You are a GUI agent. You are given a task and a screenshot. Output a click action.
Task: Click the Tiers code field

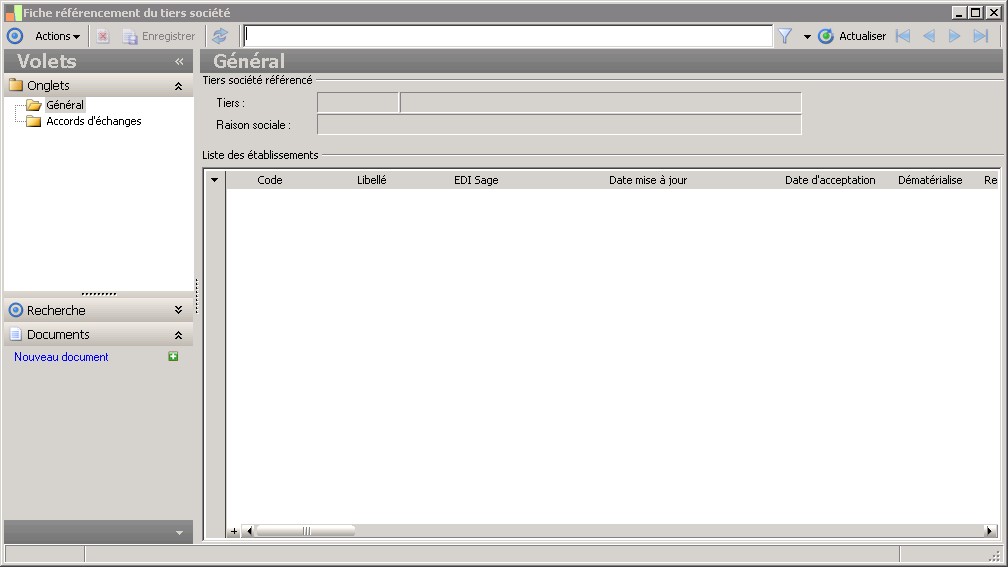click(358, 103)
